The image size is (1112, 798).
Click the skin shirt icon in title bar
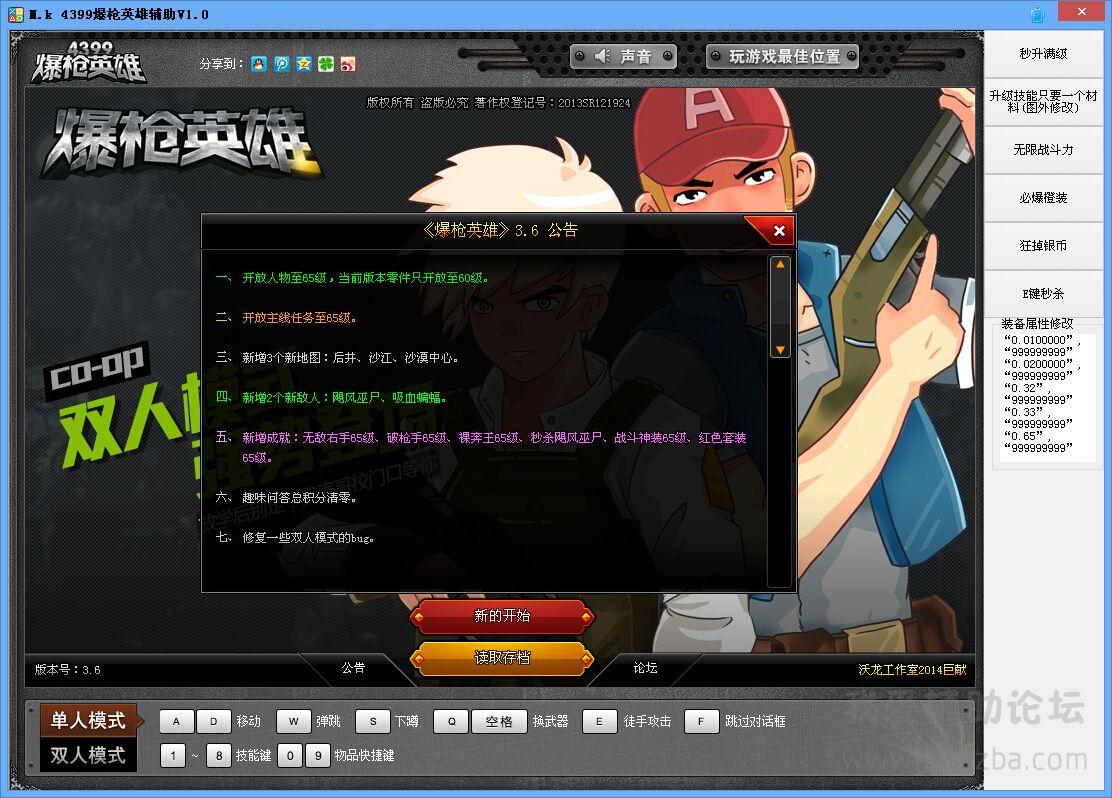[1036, 14]
